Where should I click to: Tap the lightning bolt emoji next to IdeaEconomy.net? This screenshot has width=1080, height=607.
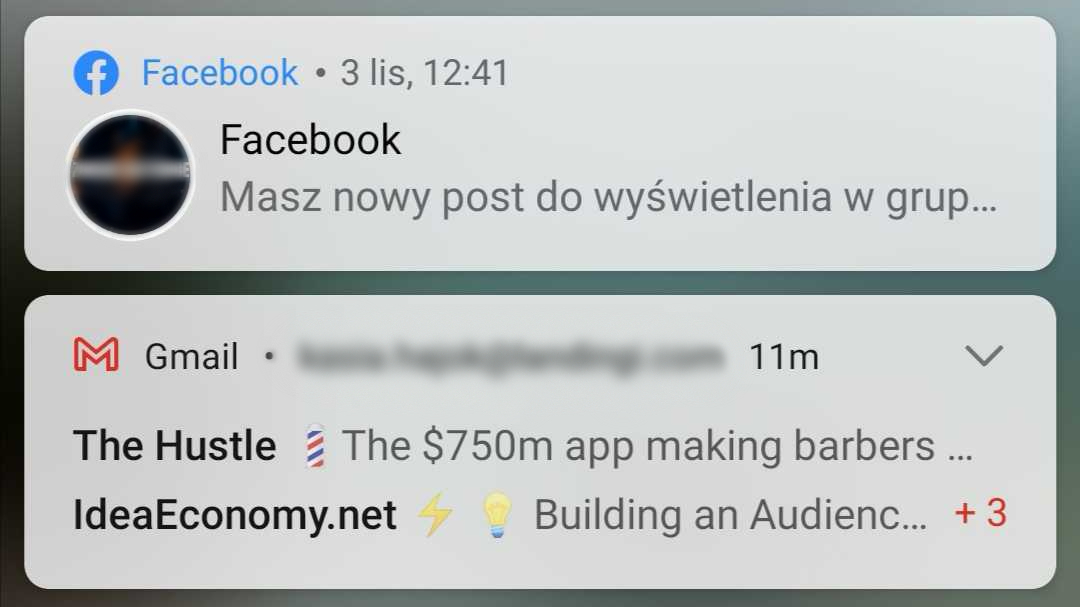[432, 514]
